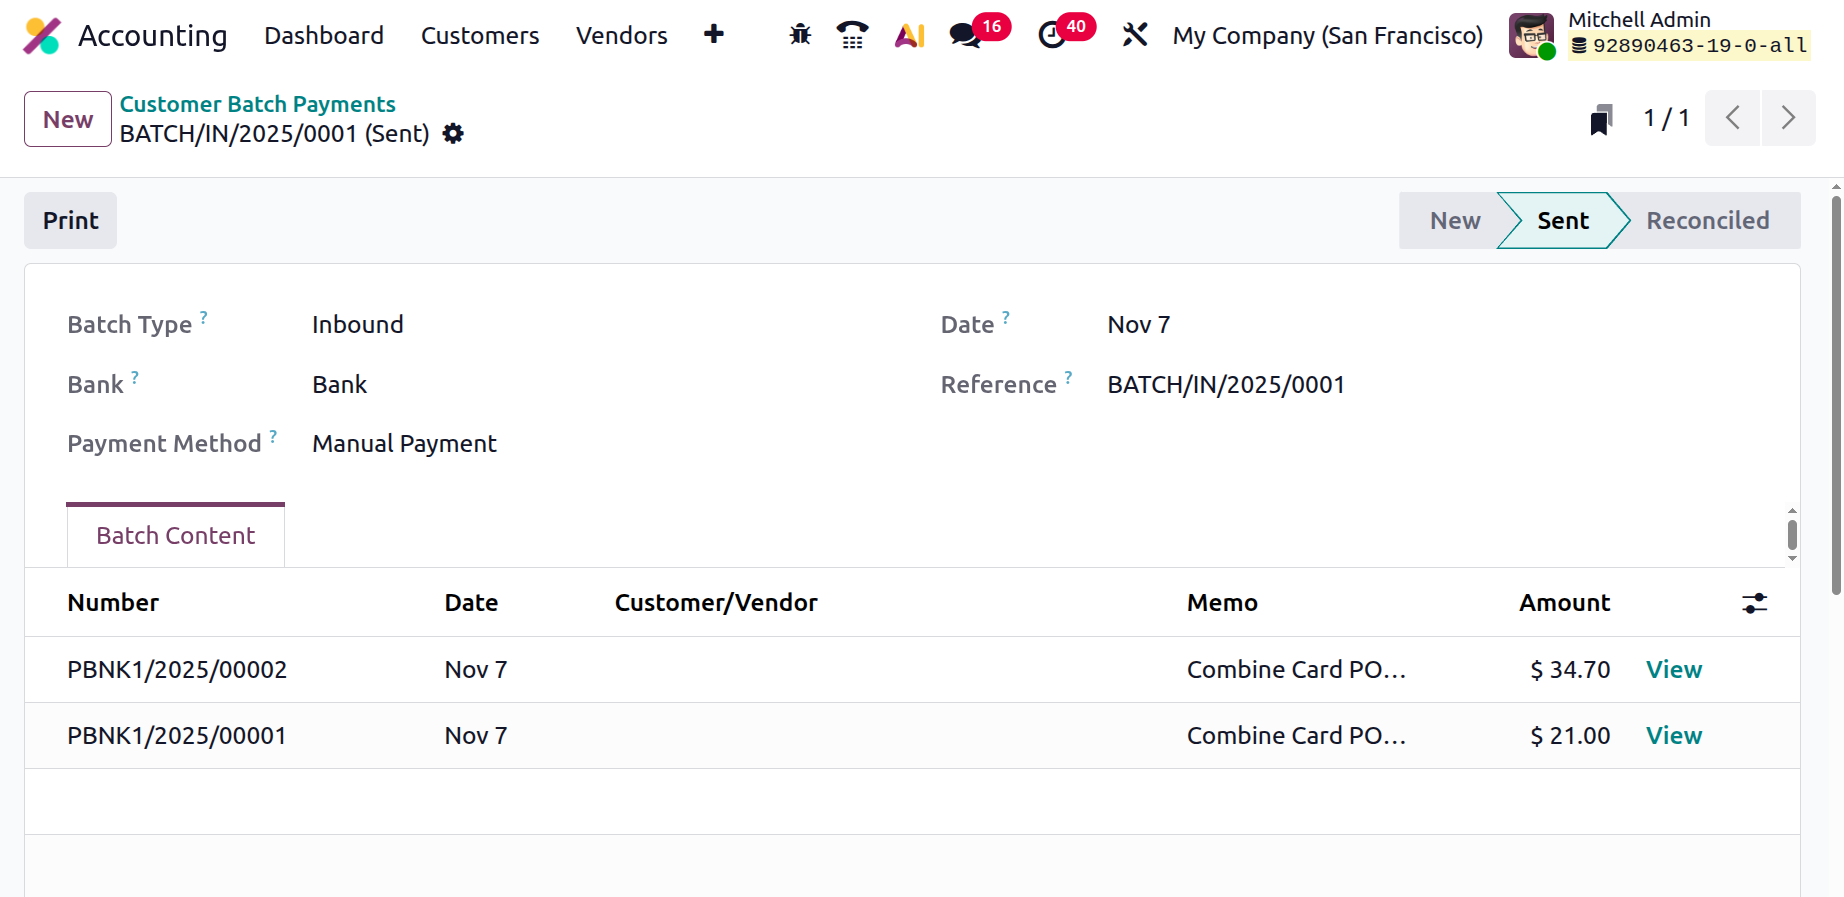Click the VoIP phone icon

[x=852, y=35]
